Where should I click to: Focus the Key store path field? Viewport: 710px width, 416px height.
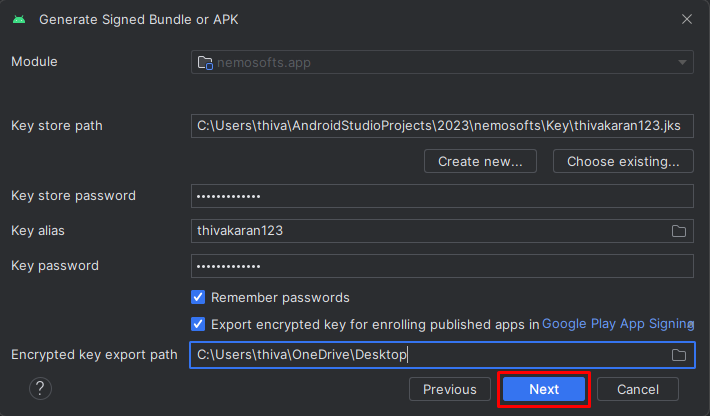click(442, 126)
